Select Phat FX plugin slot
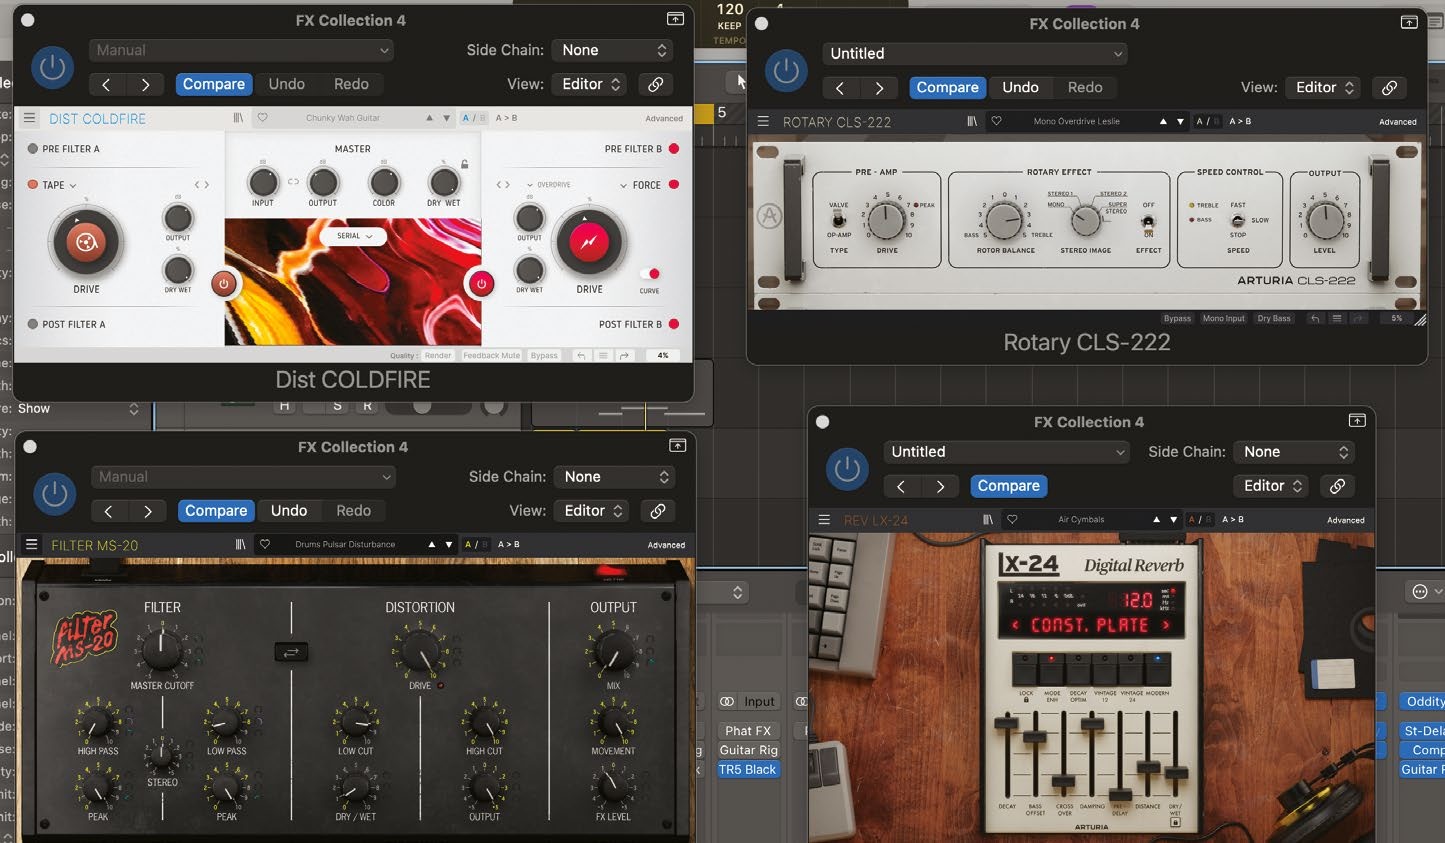 point(748,731)
